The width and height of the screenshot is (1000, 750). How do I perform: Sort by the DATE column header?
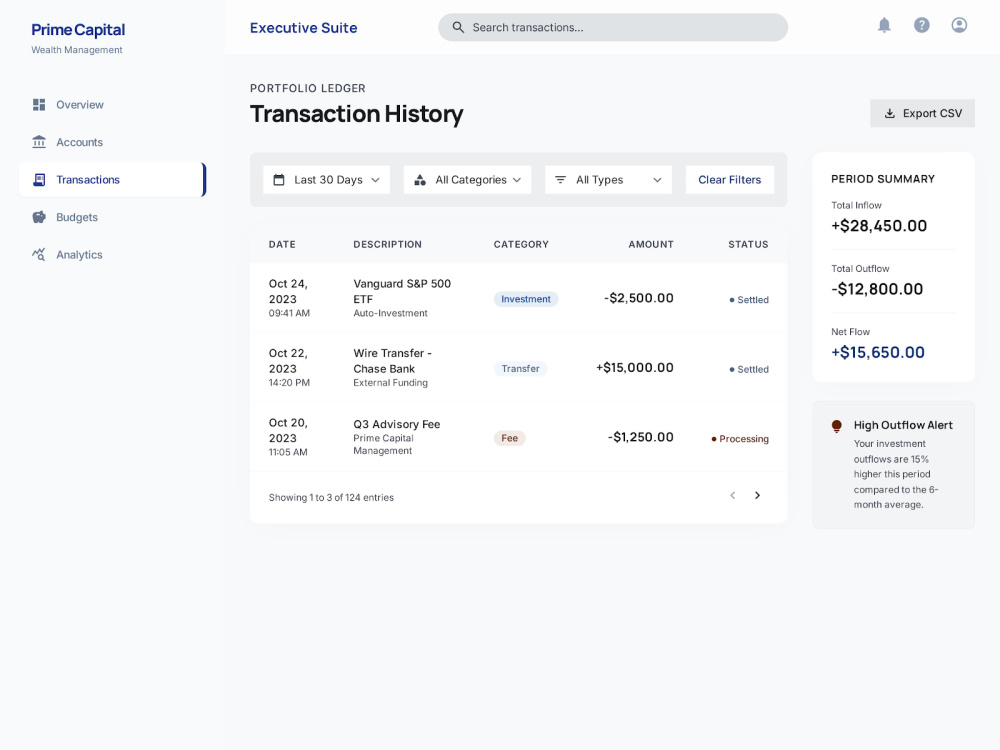282,244
